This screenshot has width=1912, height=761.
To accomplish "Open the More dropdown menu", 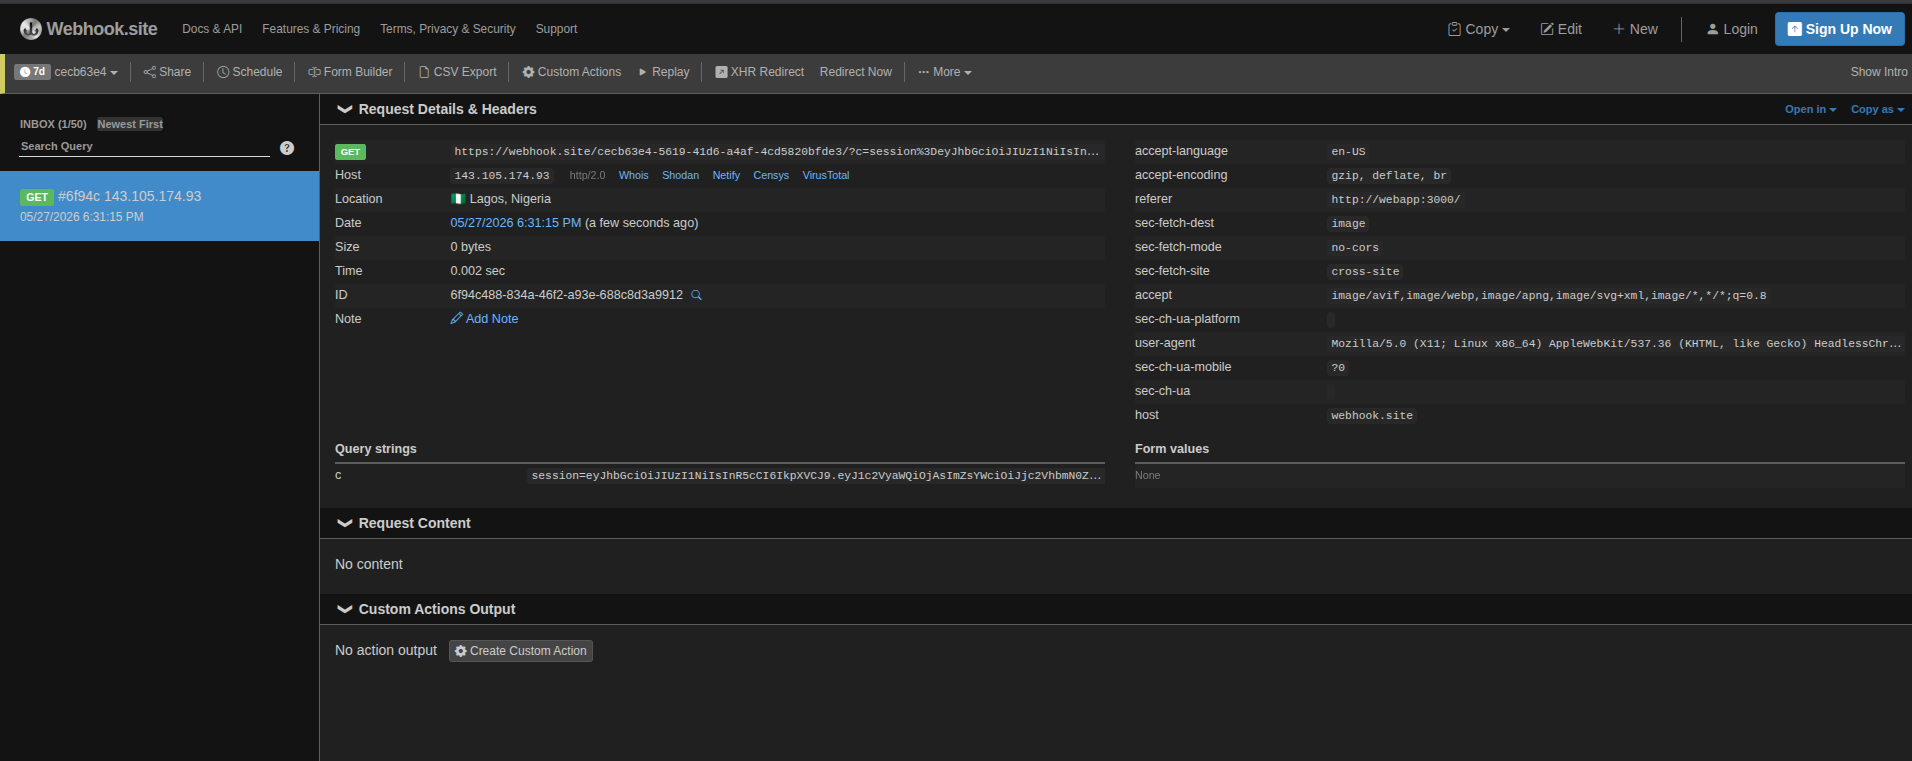I will pyautogui.click(x=945, y=72).
